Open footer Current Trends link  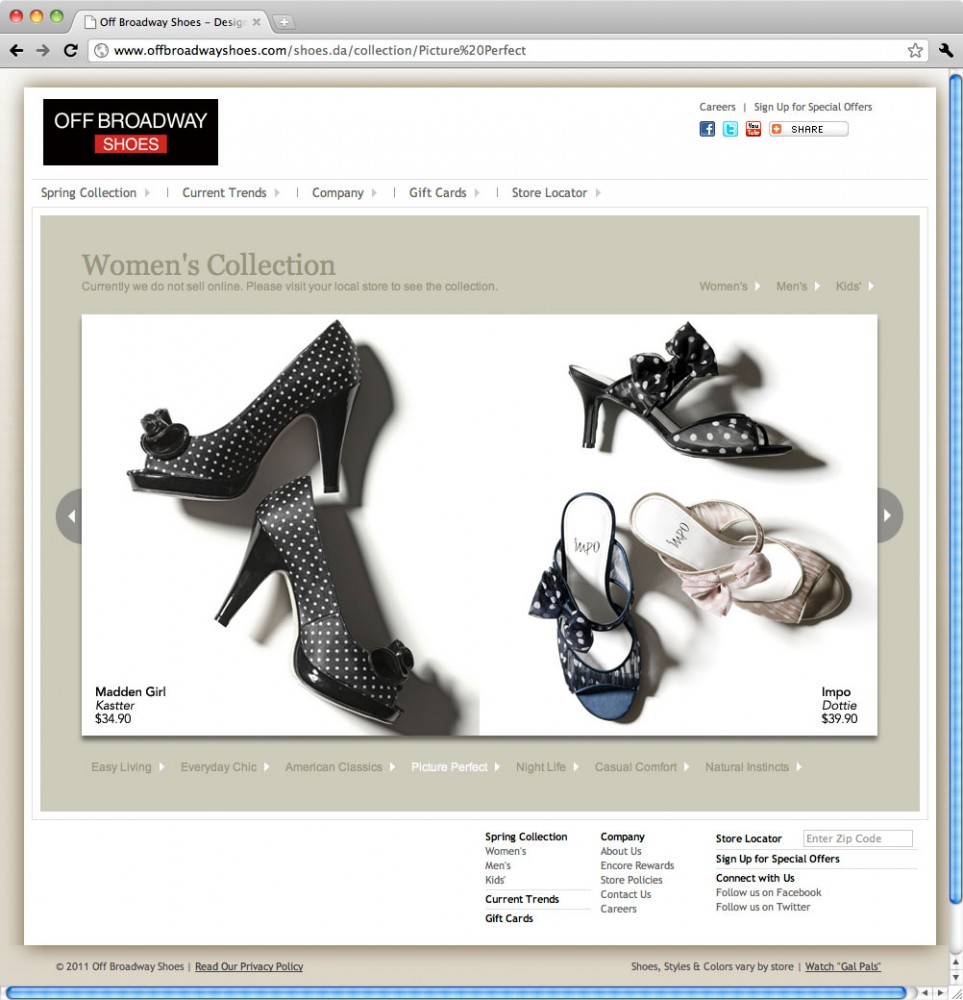click(x=522, y=899)
